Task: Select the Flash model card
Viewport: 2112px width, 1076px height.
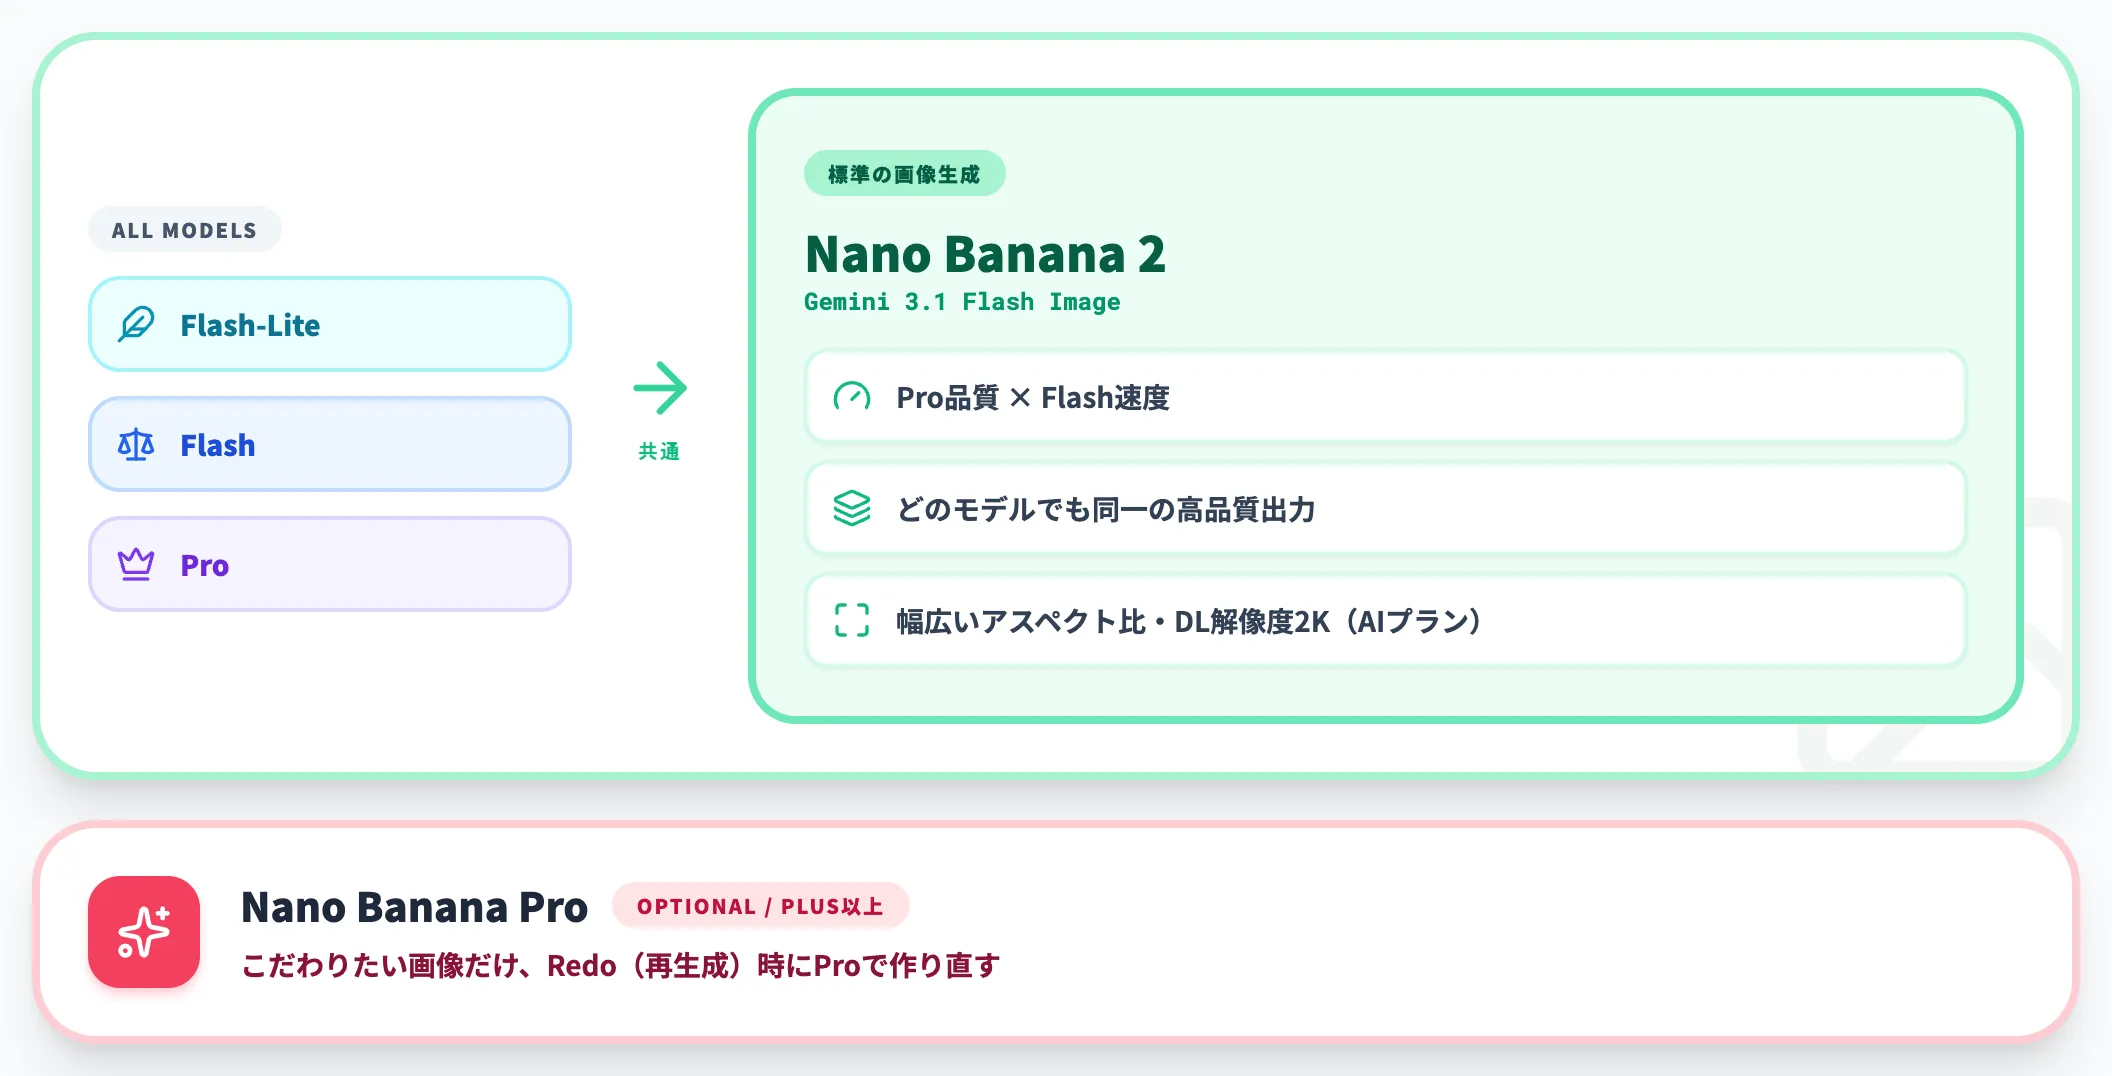Action: click(330, 445)
